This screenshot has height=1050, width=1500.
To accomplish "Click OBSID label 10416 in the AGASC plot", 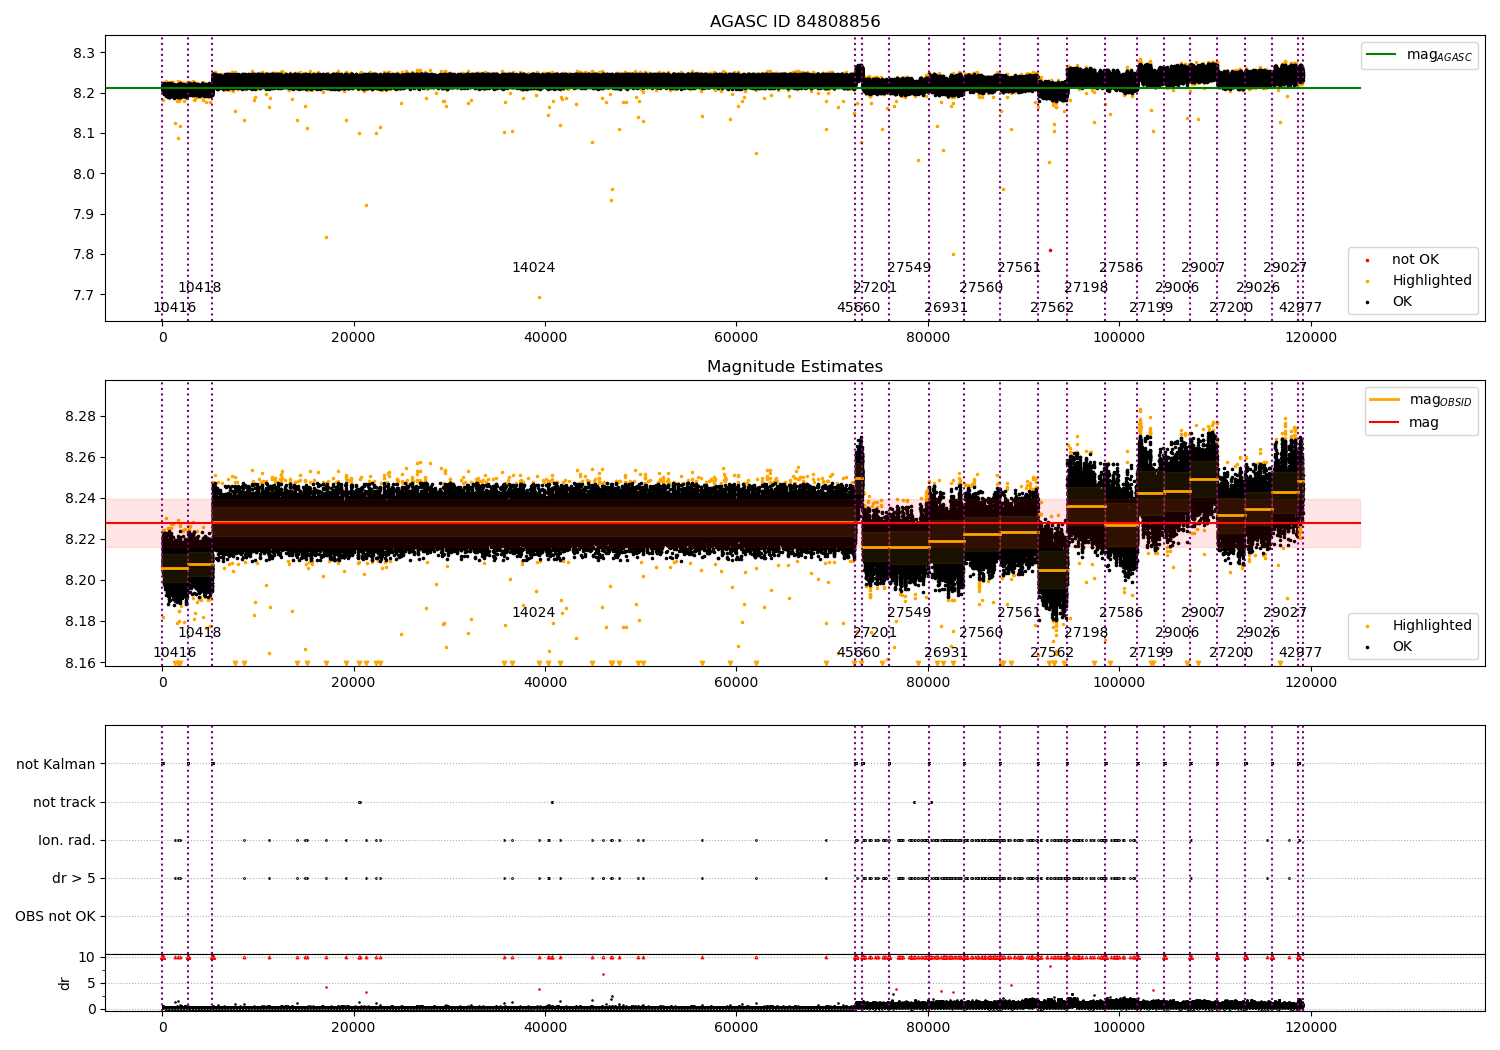I will click(175, 308).
